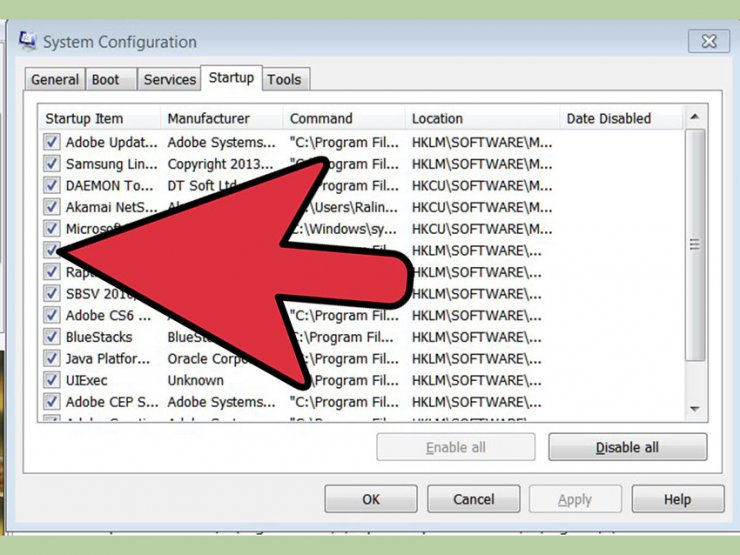Toggle the UIExec checkbox
The height and width of the screenshot is (555, 740).
[51, 380]
